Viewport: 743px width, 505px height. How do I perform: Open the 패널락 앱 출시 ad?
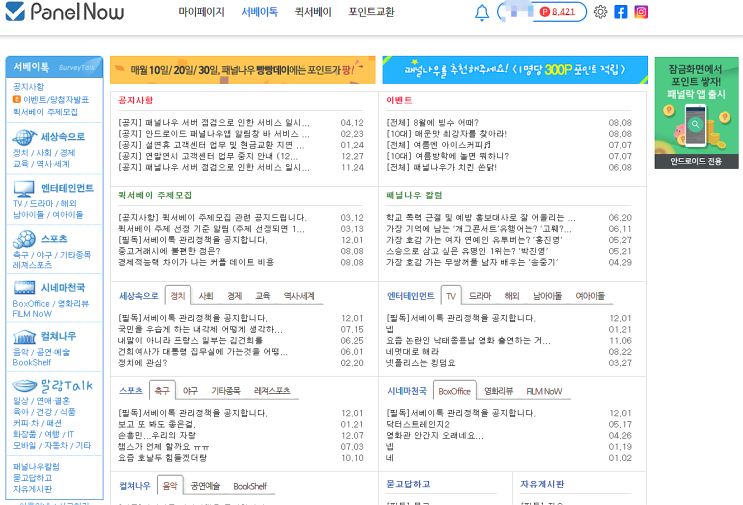[x=697, y=113]
